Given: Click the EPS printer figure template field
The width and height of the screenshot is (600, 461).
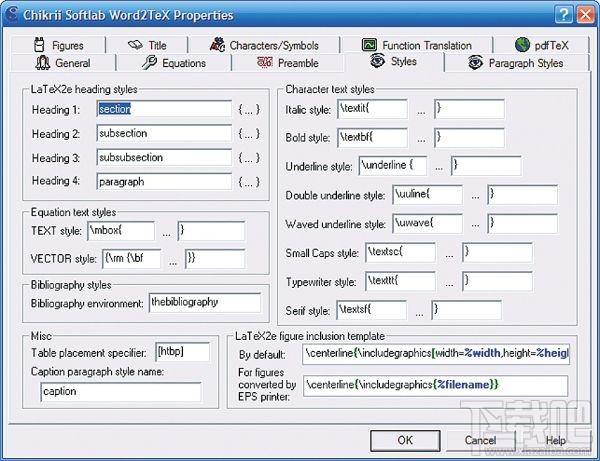Looking at the screenshot, I should tap(435, 386).
